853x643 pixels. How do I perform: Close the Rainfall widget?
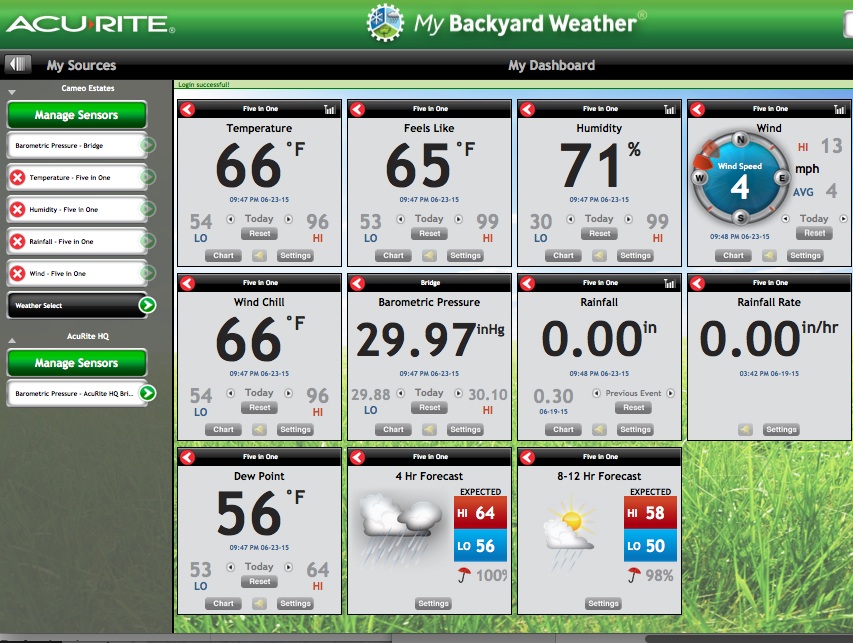527,283
